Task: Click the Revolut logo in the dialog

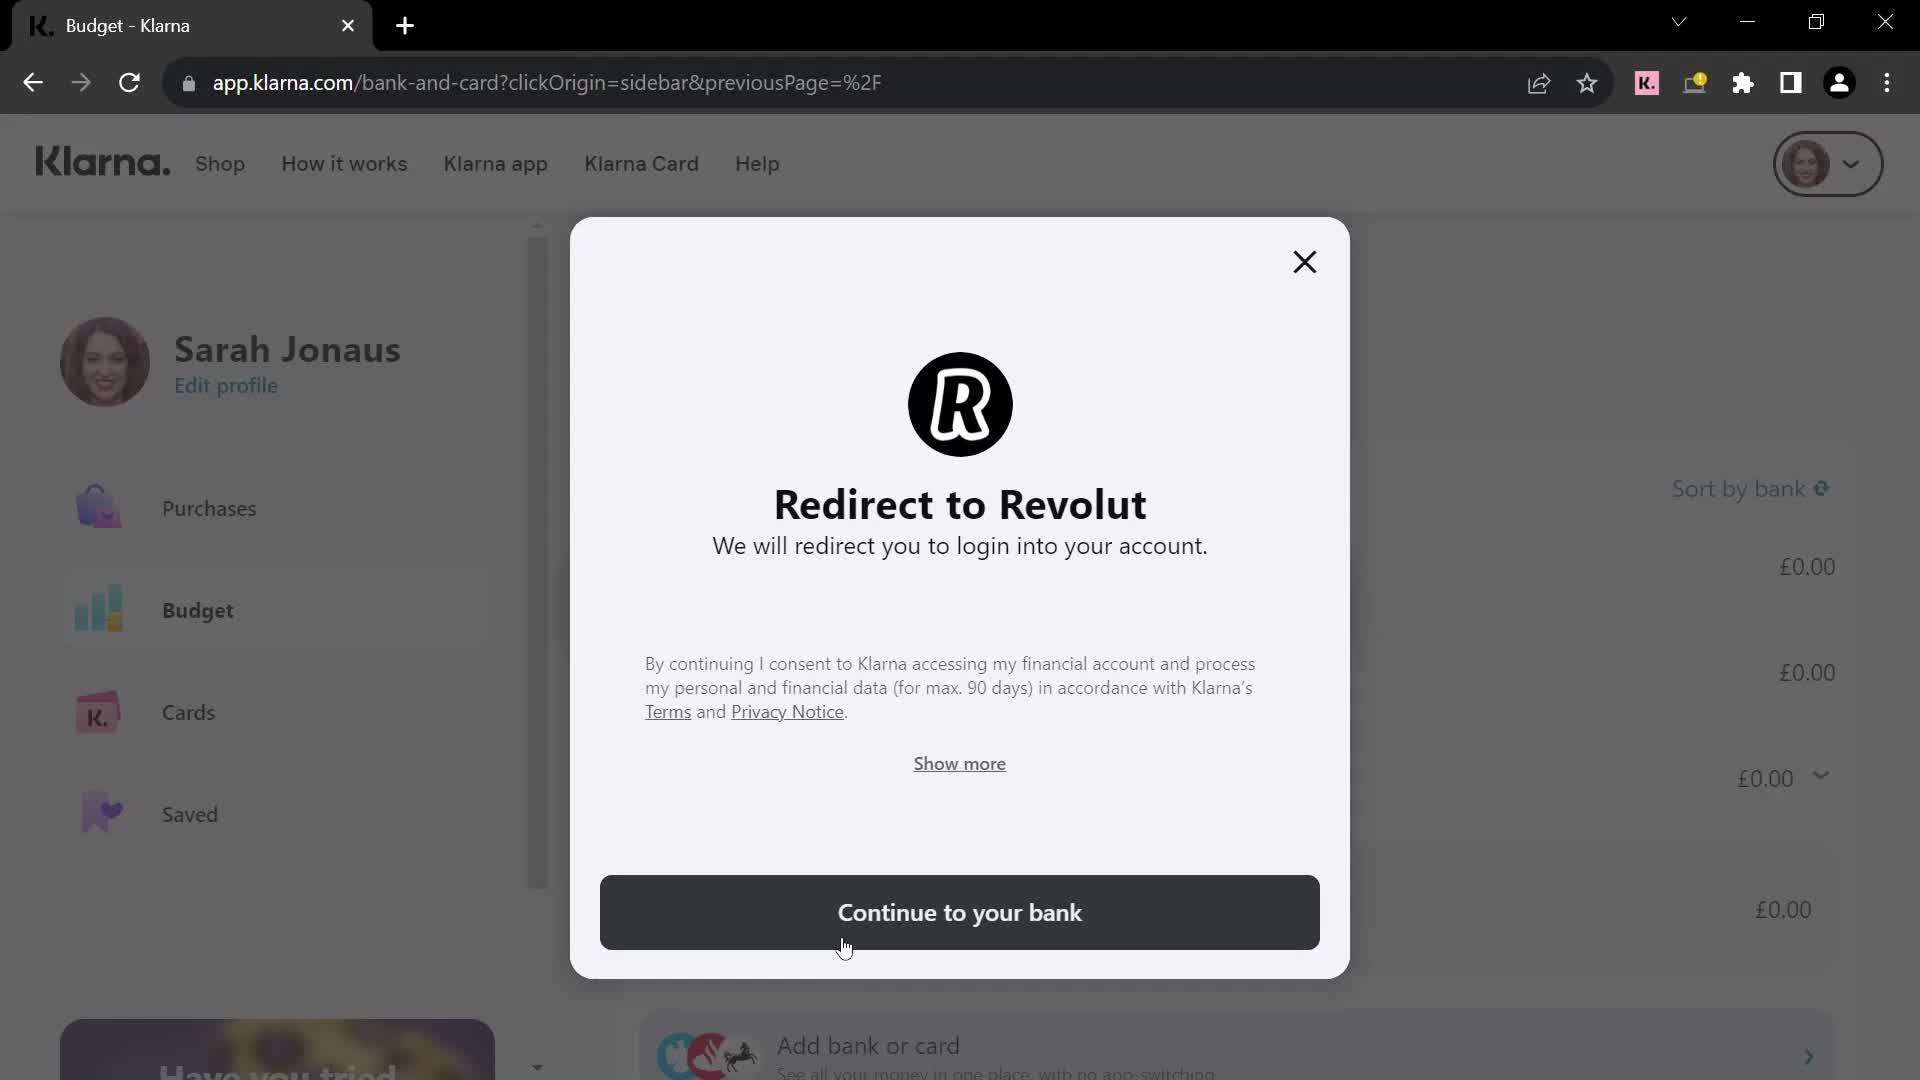Action: pyautogui.click(x=960, y=404)
